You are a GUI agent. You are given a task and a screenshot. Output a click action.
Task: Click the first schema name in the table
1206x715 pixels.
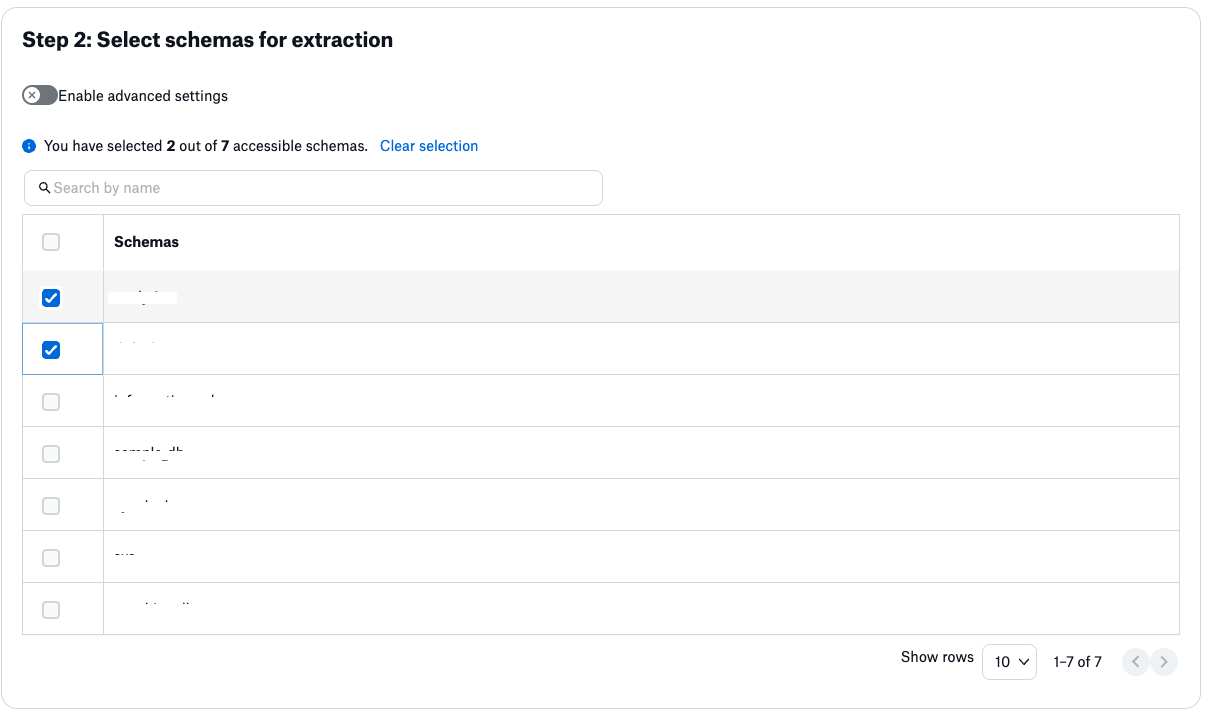tap(143, 298)
